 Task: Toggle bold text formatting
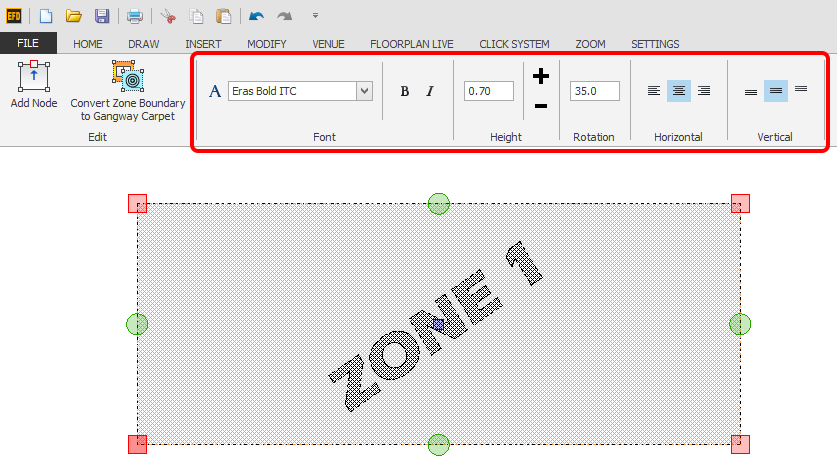pyautogui.click(x=405, y=91)
